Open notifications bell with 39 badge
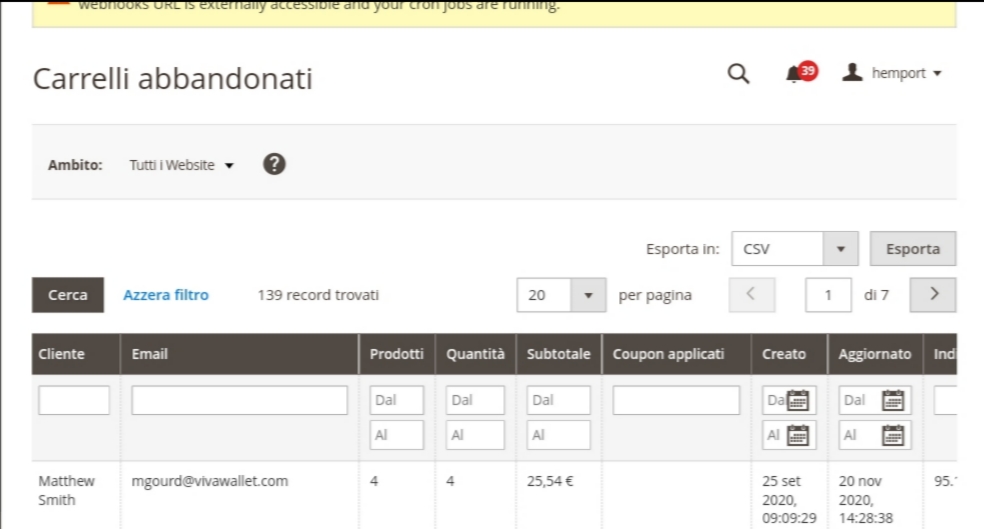 coord(801,73)
